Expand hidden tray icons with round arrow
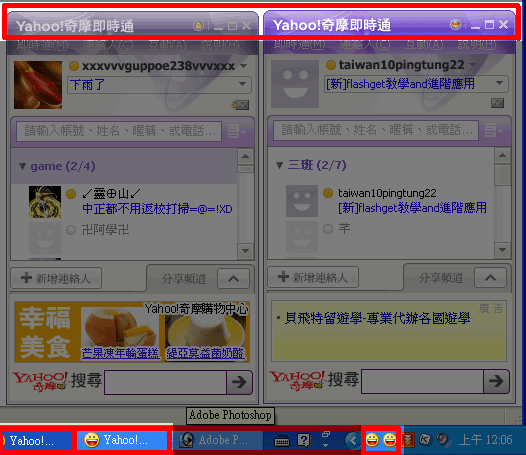The width and height of the screenshot is (526, 455). pyautogui.click(x=352, y=440)
